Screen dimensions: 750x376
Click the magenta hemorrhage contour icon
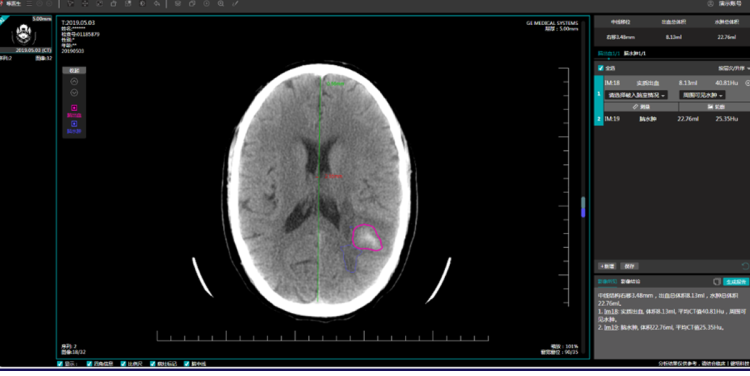tap(74, 108)
